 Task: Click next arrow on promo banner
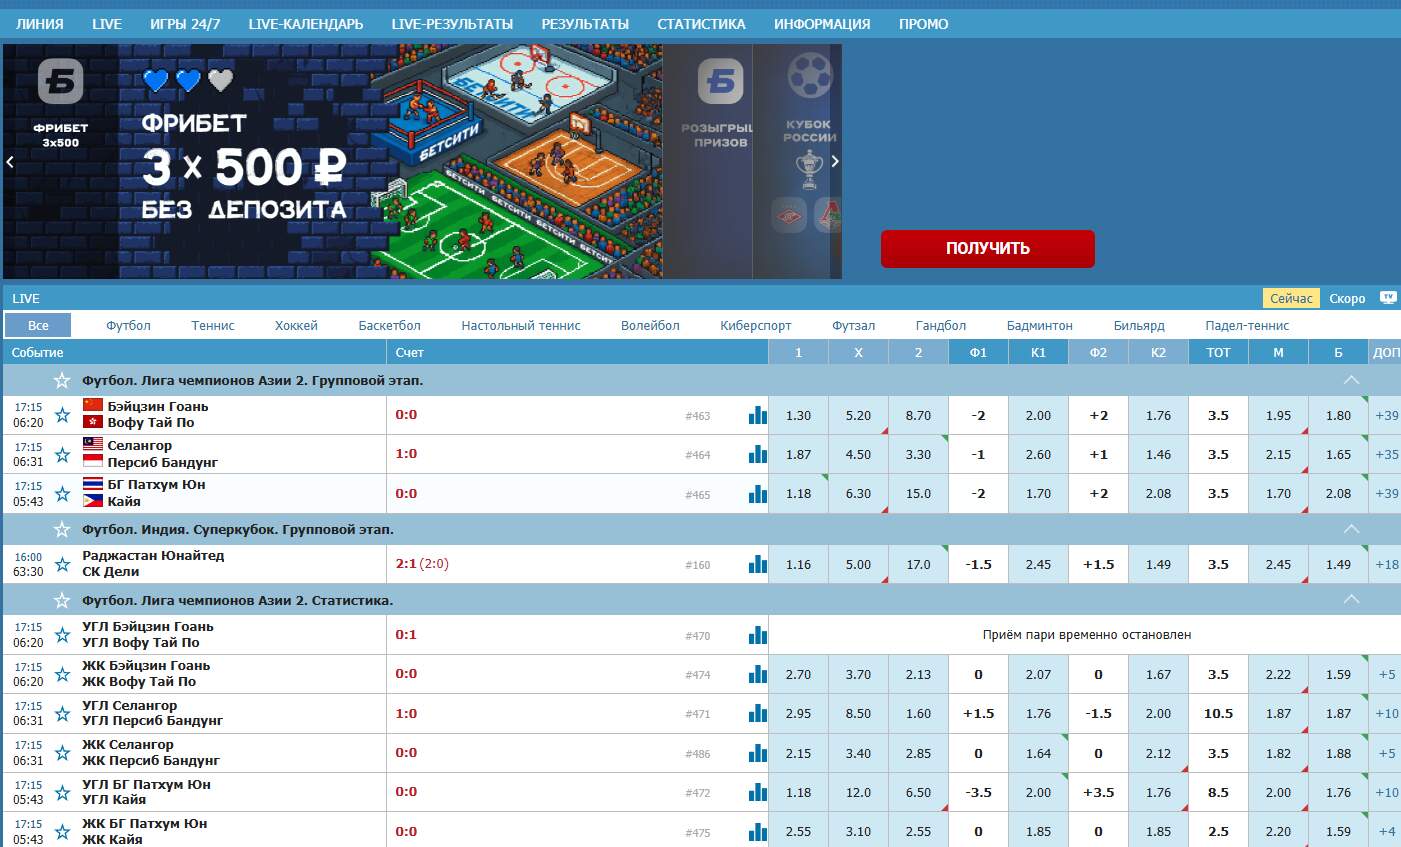(x=835, y=161)
